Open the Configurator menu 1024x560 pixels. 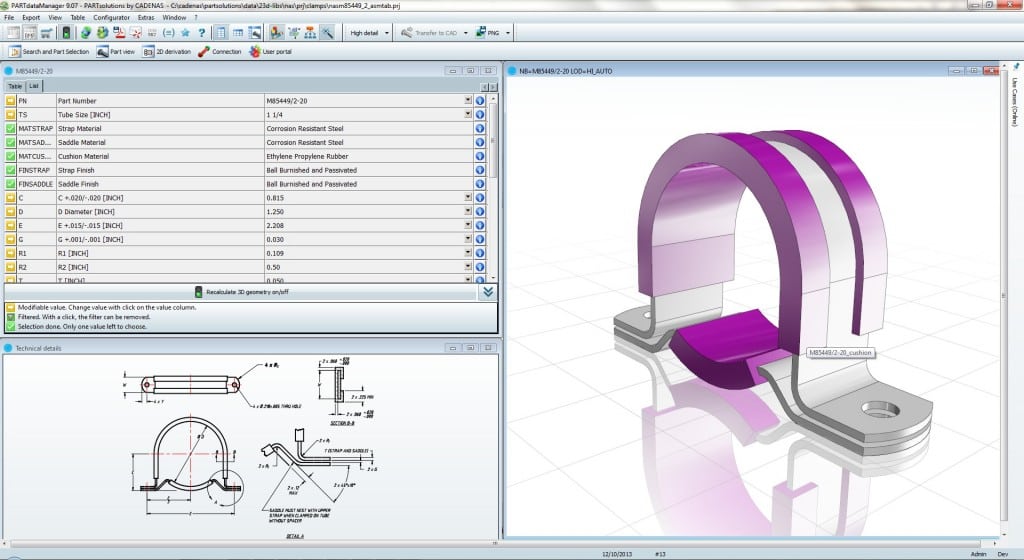(111, 17)
